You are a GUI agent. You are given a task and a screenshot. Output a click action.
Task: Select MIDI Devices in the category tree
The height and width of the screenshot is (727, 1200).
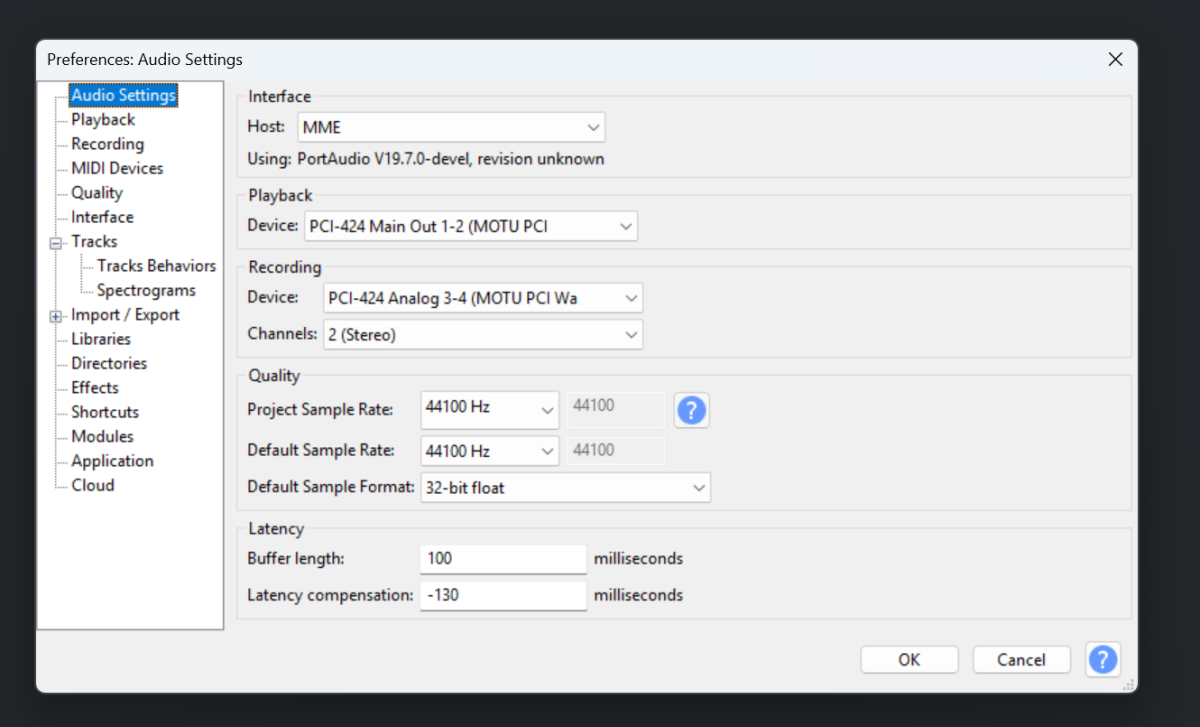coord(117,168)
